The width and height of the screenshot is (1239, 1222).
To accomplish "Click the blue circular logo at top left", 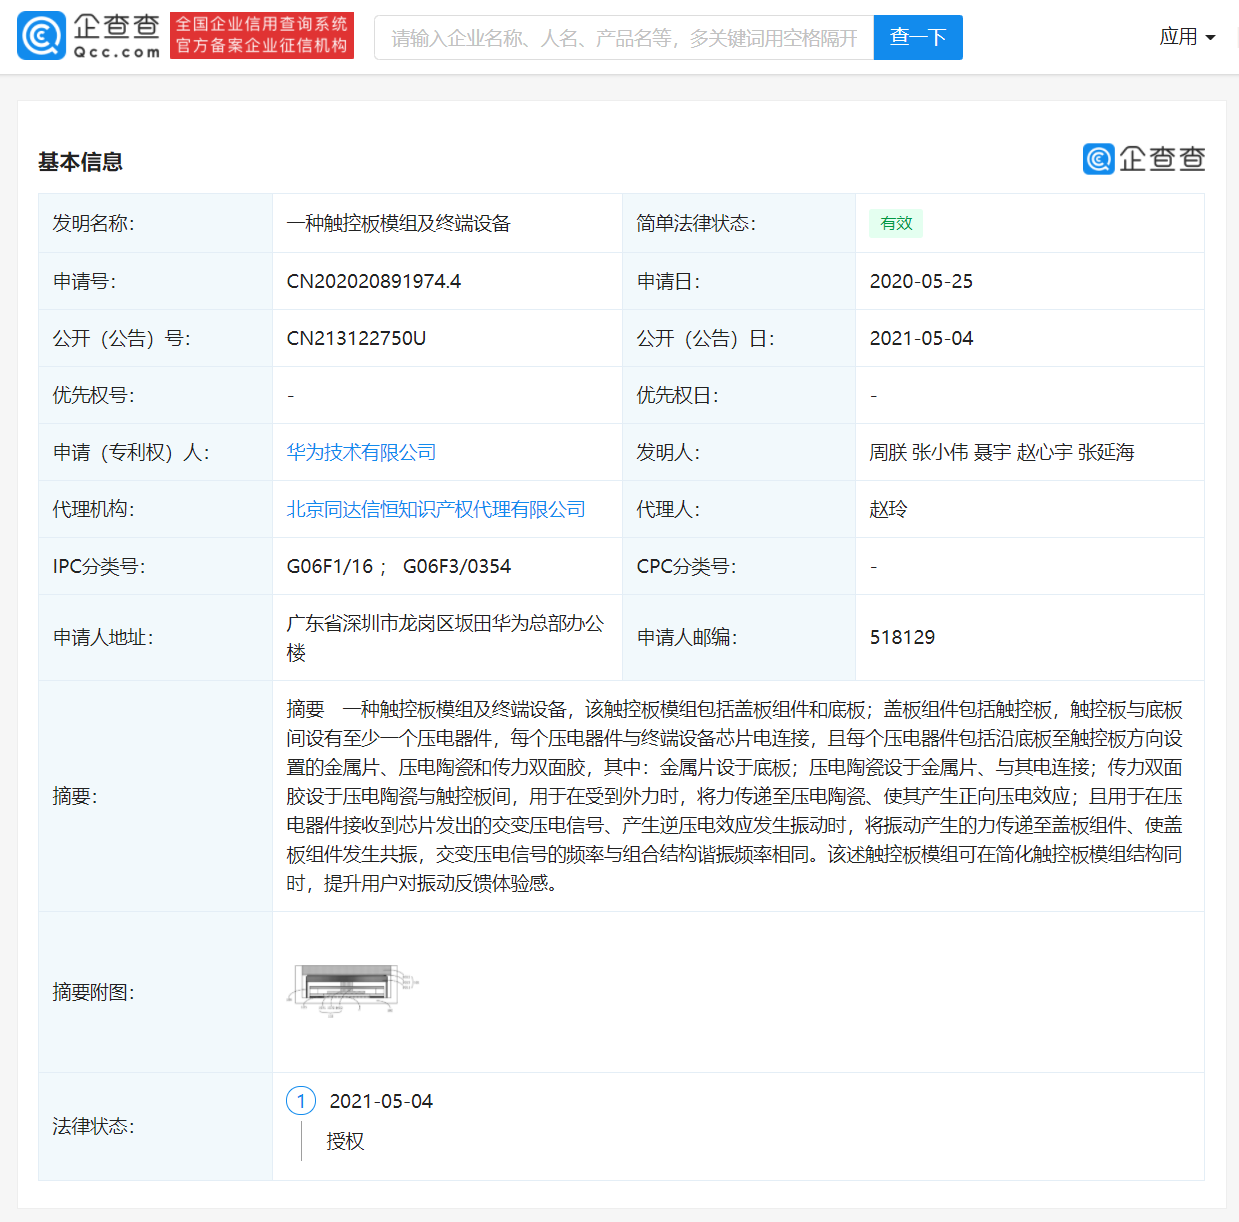I will tap(40, 36).
